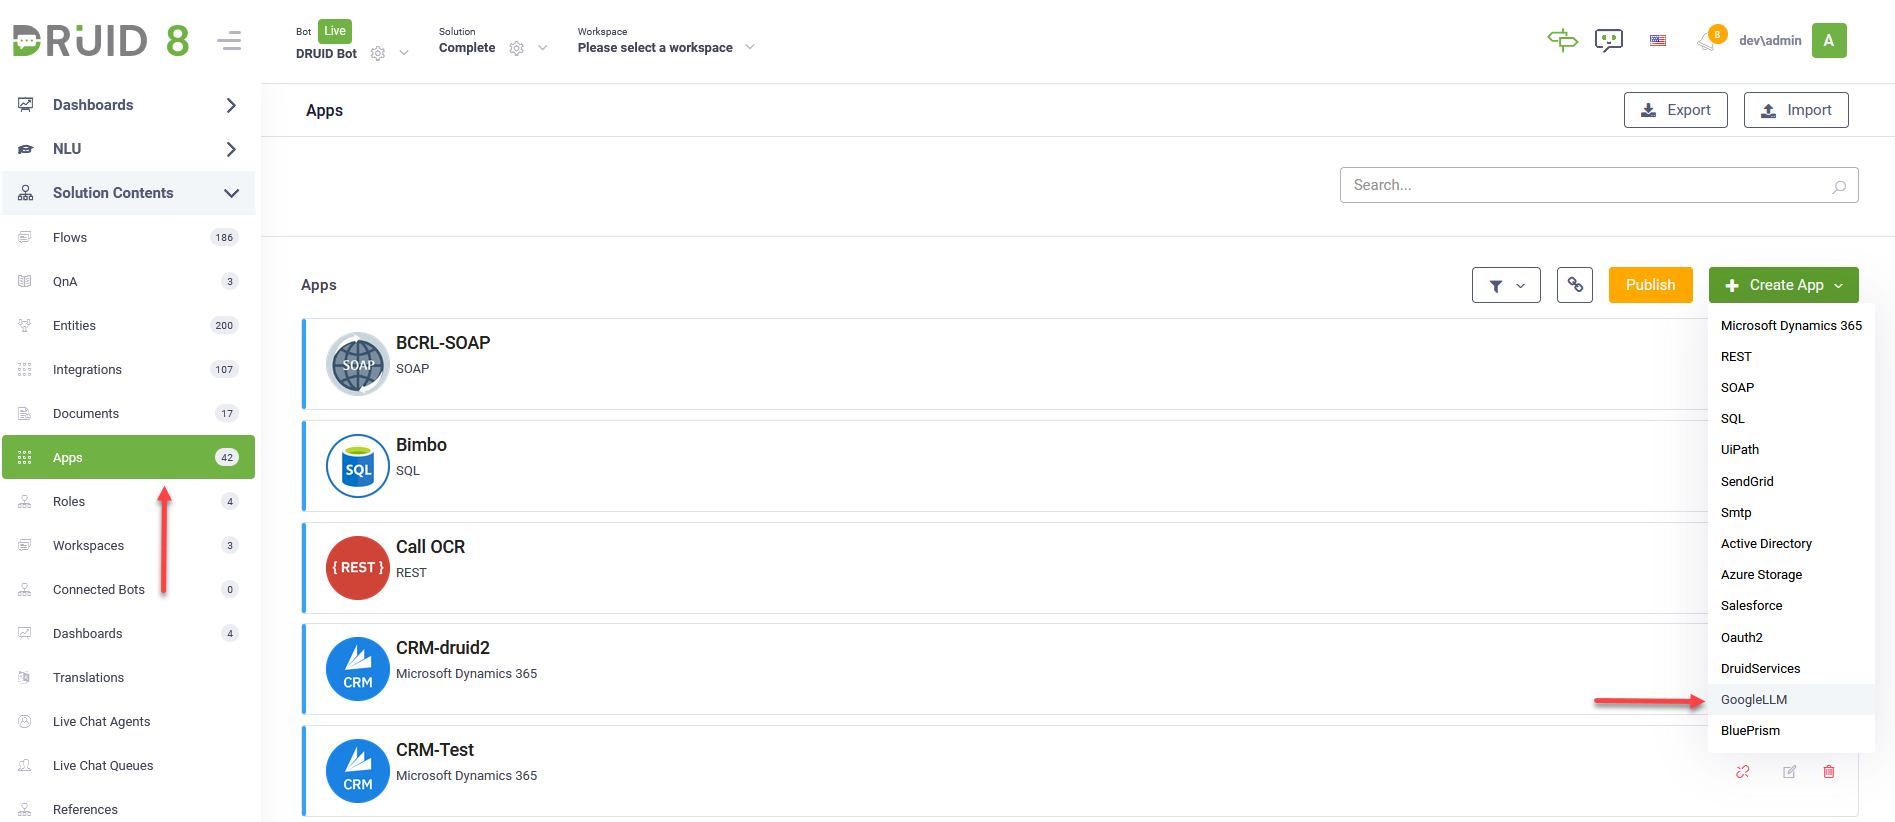Unlink the CRM-Test app
1895x822 pixels.
pyautogui.click(x=1743, y=772)
